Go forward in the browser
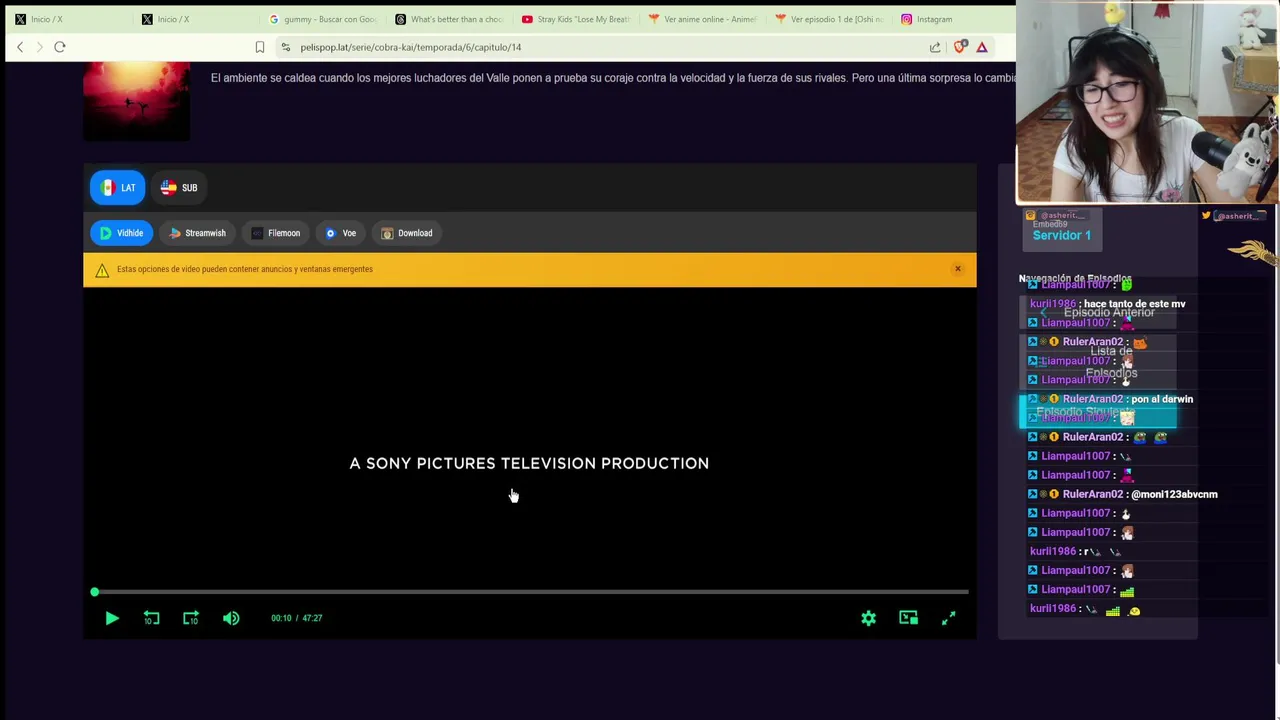The width and height of the screenshot is (1280, 720). [x=39, y=47]
